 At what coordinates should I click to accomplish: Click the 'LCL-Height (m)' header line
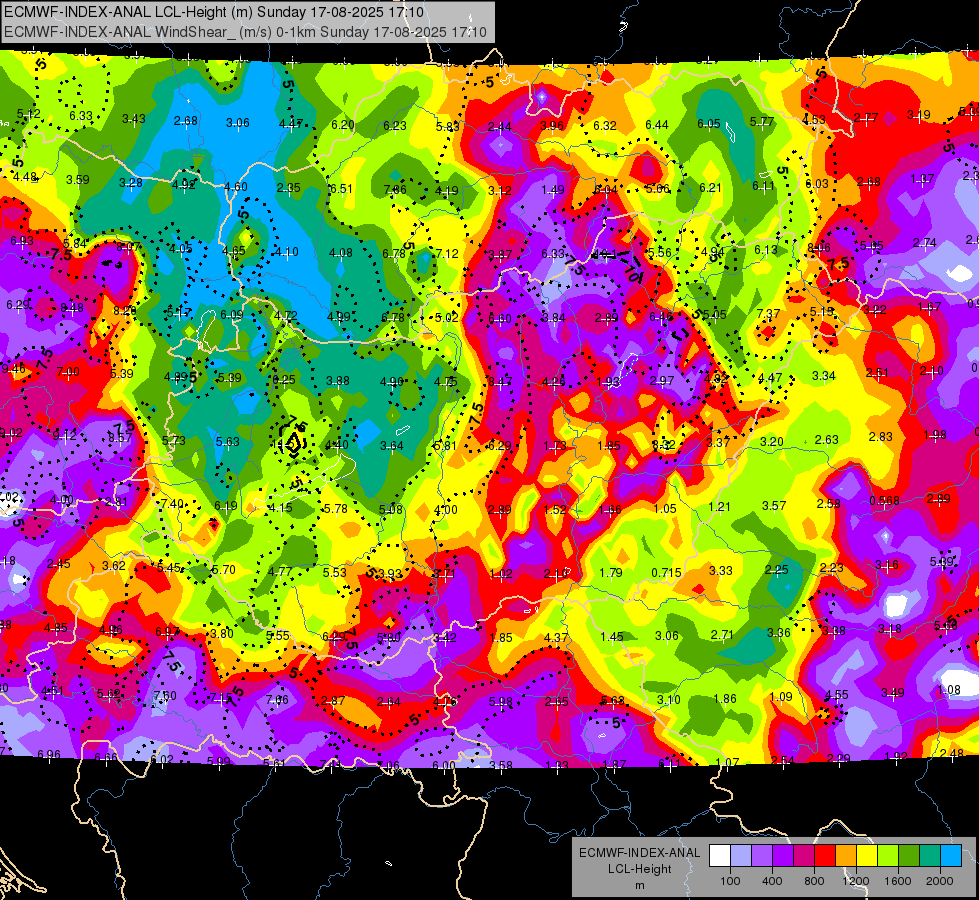coord(214,12)
